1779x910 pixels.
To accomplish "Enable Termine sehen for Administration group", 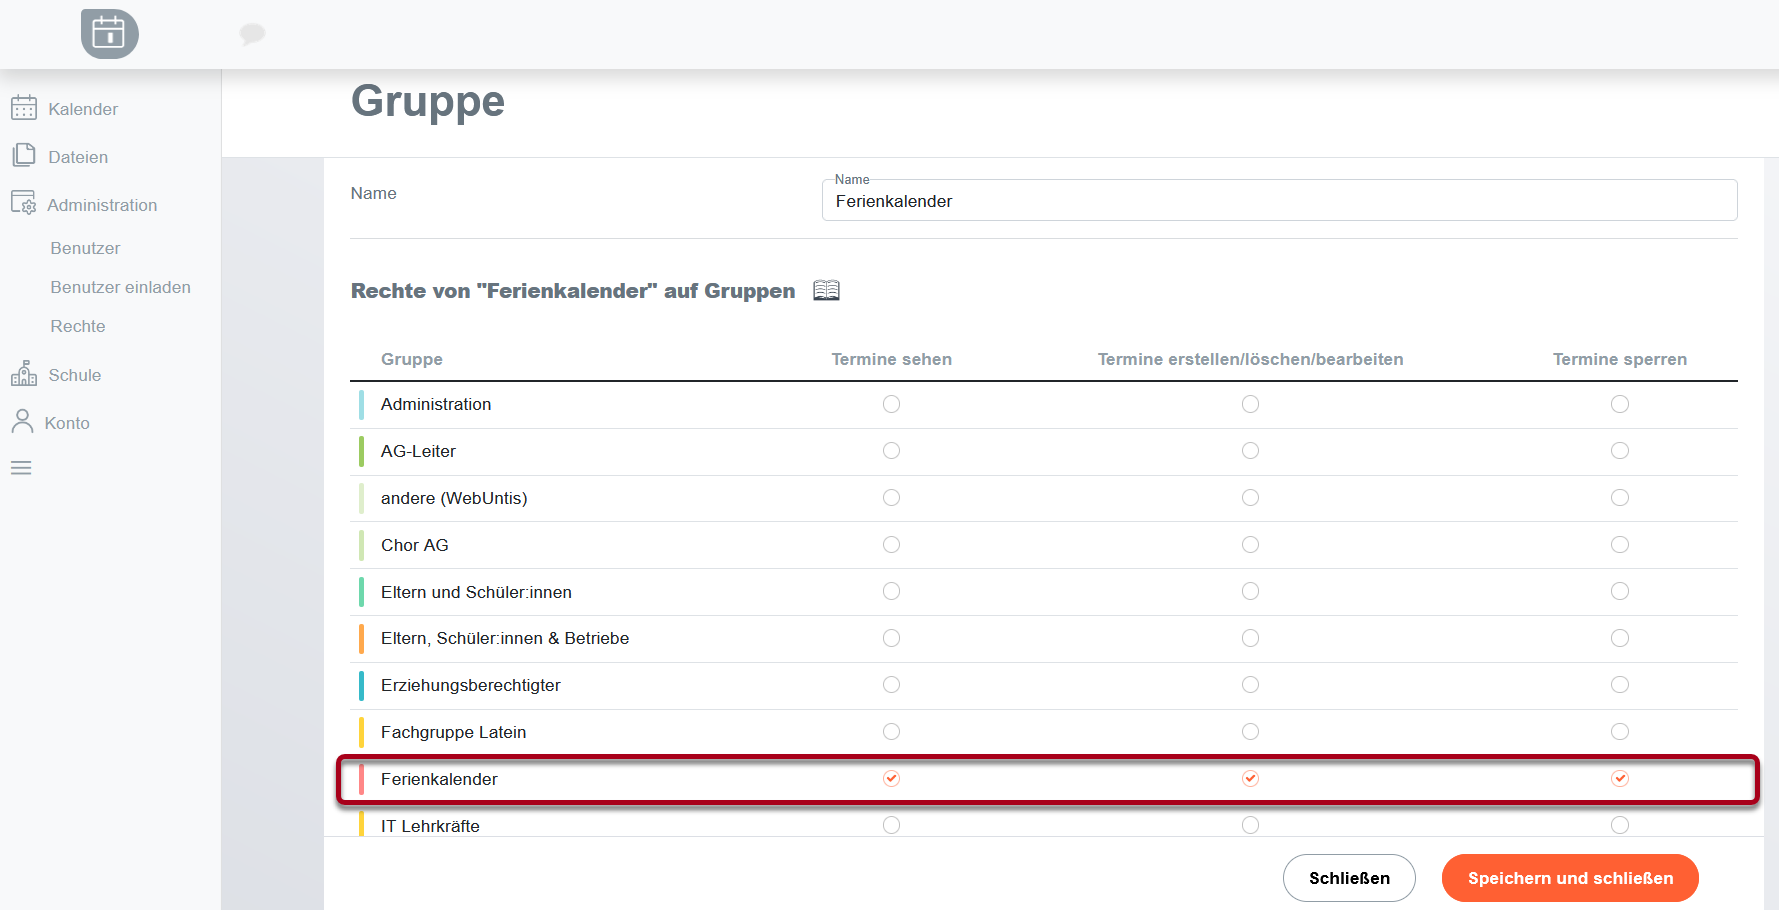I will (x=891, y=404).
